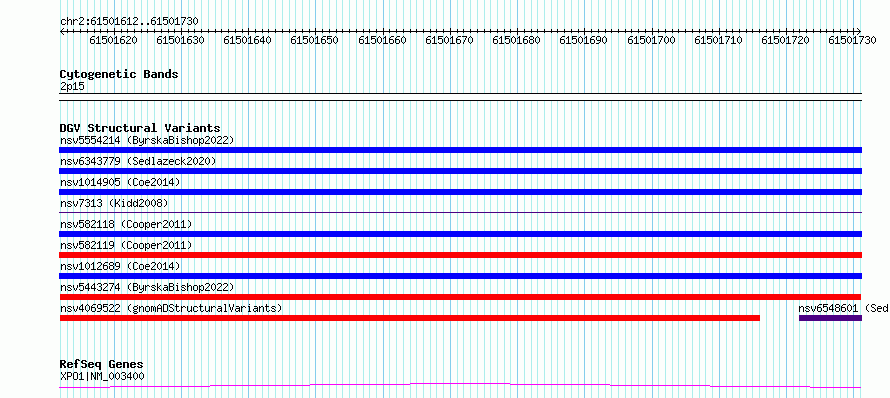Click ruler position 61501730
The height and width of the screenshot is (398, 890).
(853, 40)
